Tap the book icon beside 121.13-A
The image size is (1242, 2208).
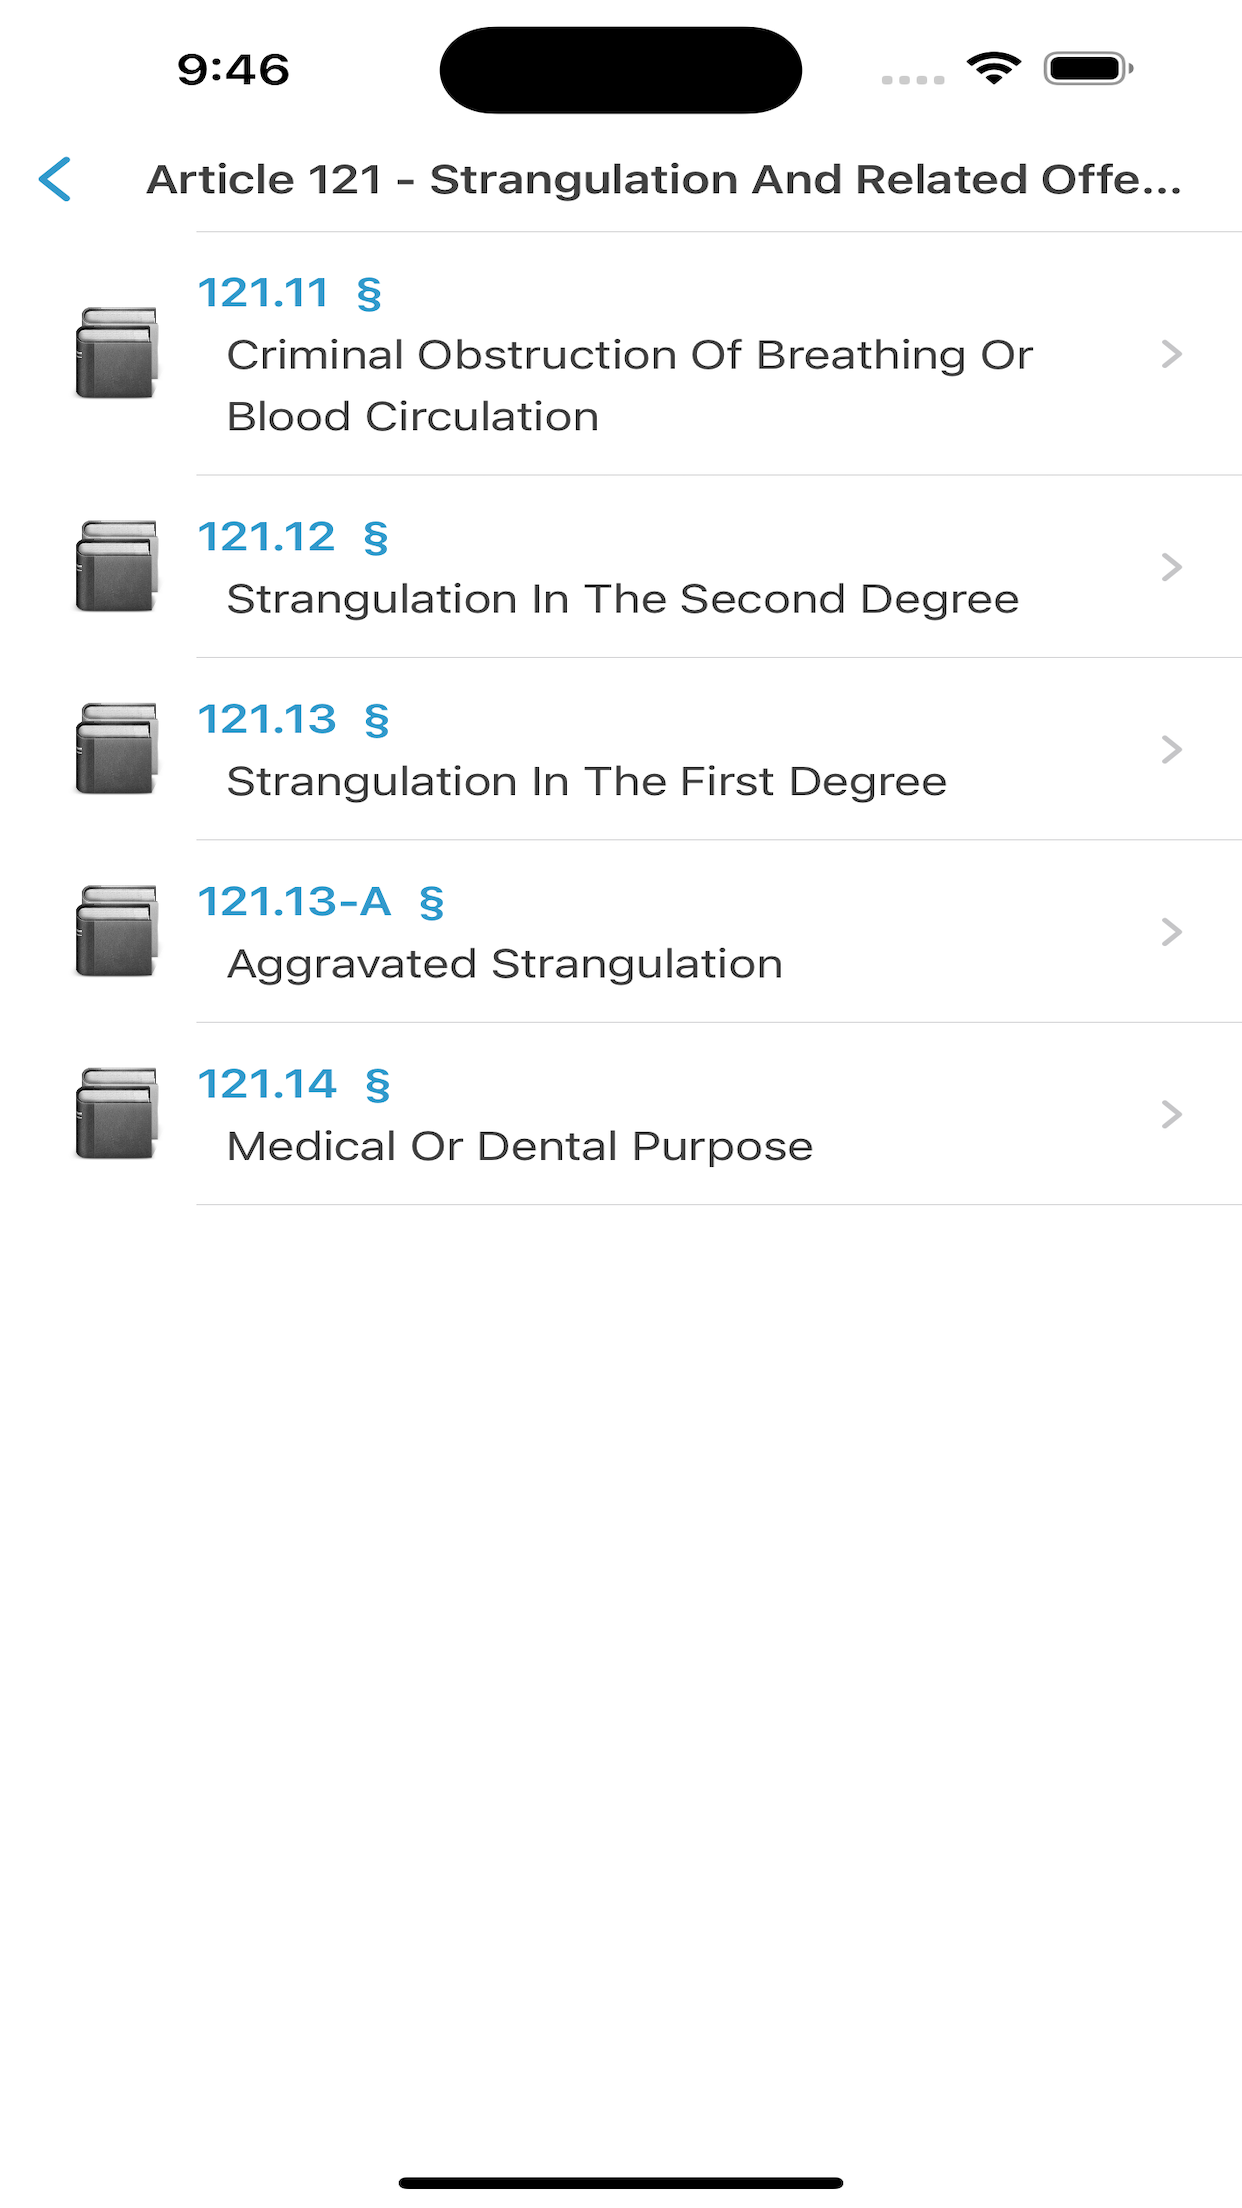coord(117,931)
